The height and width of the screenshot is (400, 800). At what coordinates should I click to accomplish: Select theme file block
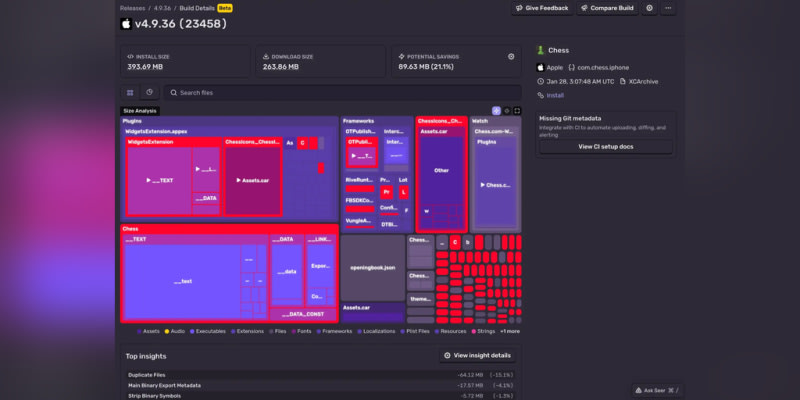pos(420,299)
